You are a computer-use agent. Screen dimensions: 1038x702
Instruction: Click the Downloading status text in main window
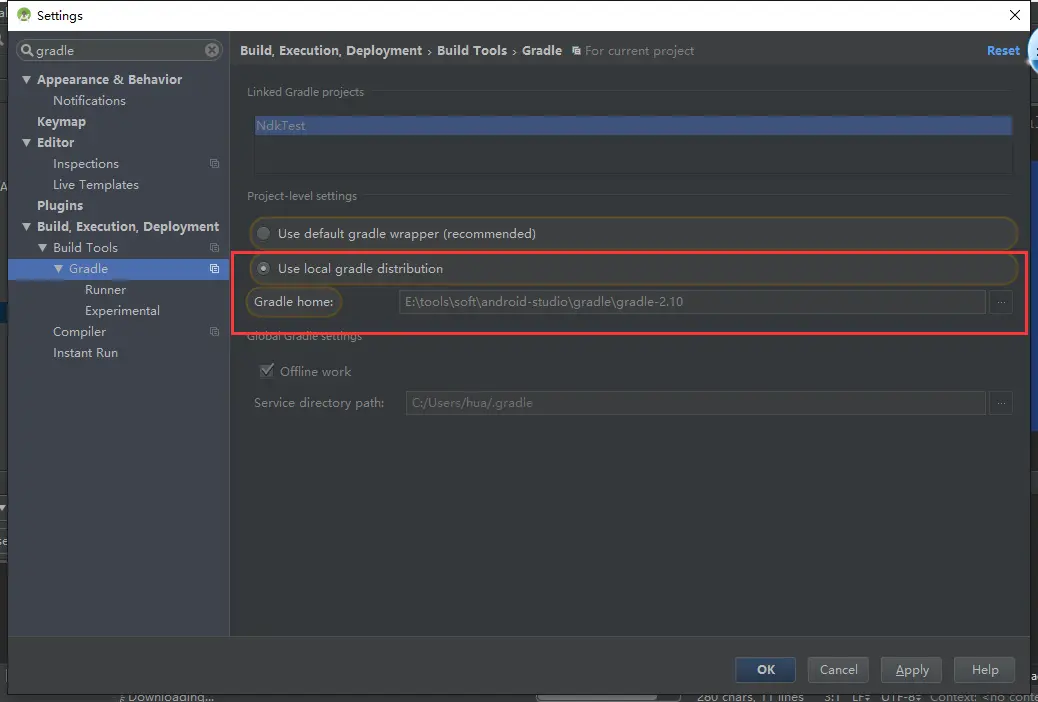pos(171,697)
